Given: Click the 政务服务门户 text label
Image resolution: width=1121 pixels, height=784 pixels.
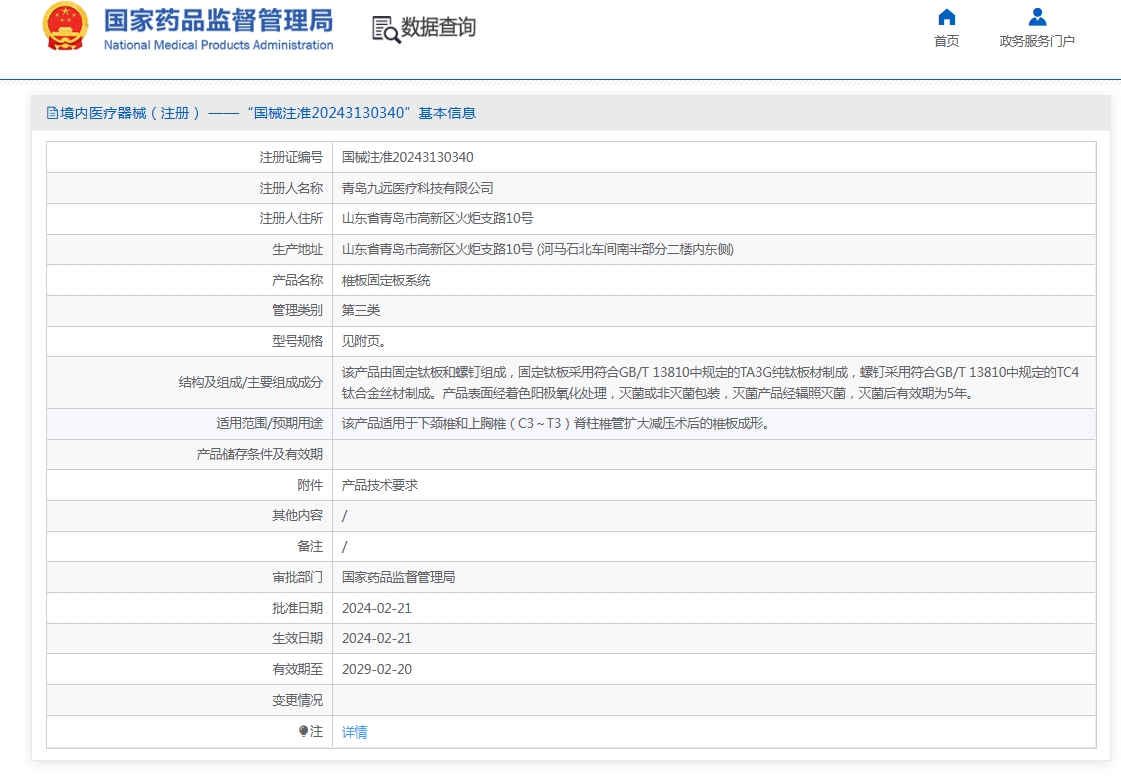Looking at the screenshot, I should (x=1037, y=41).
